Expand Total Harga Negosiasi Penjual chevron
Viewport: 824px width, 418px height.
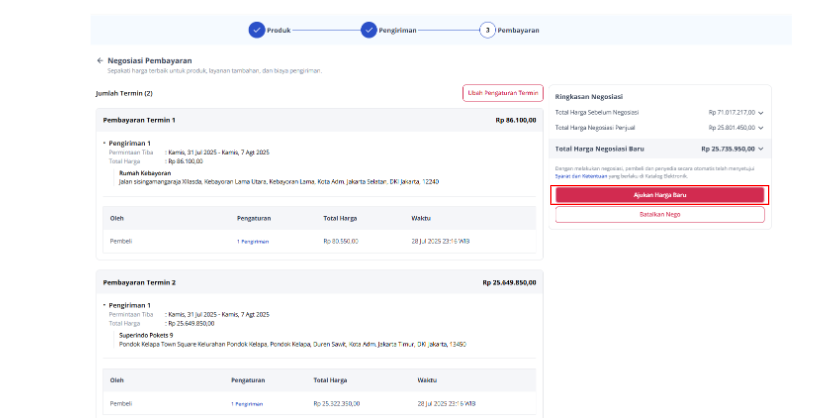pyautogui.click(x=760, y=128)
